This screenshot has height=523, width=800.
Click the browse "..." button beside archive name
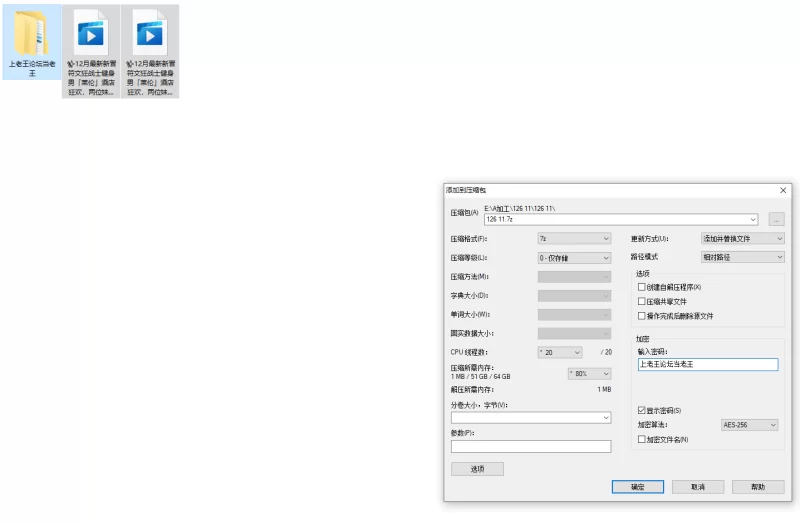coord(776,219)
